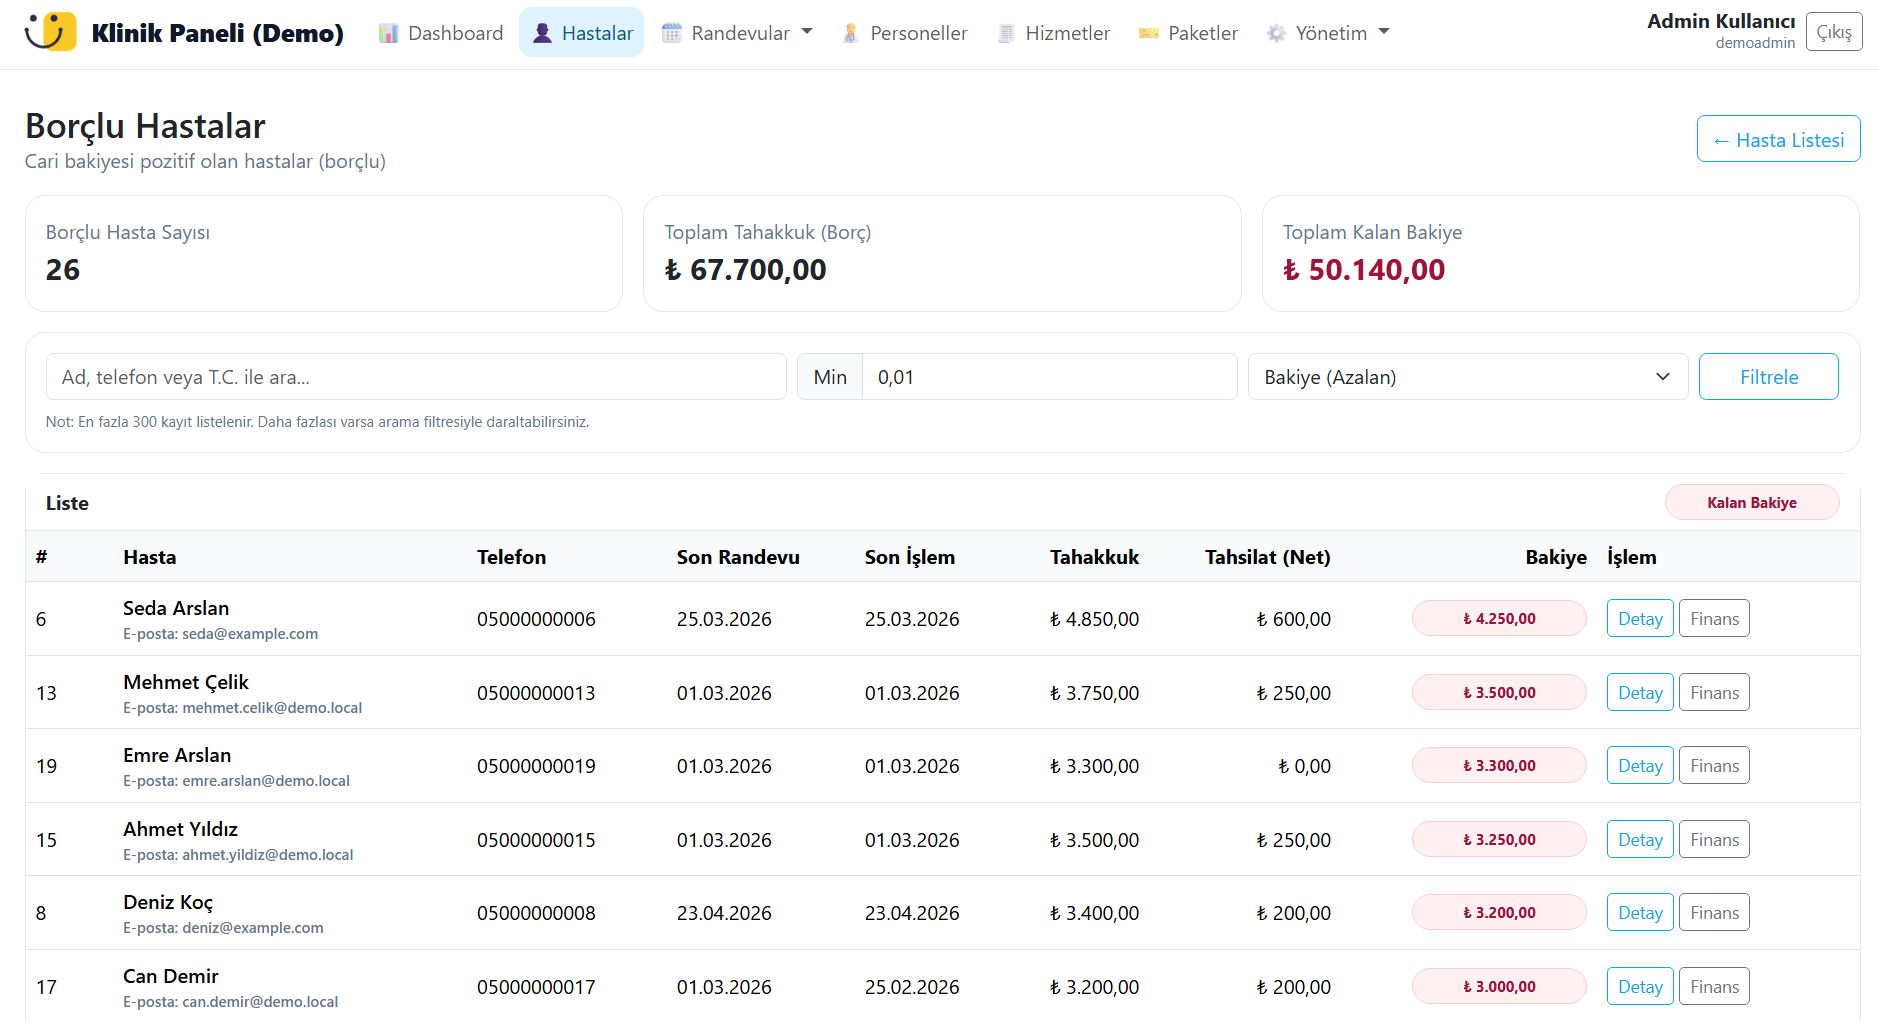Click the Dashboard chart icon
This screenshot has width=1878, height=1021.
[388, 33]
